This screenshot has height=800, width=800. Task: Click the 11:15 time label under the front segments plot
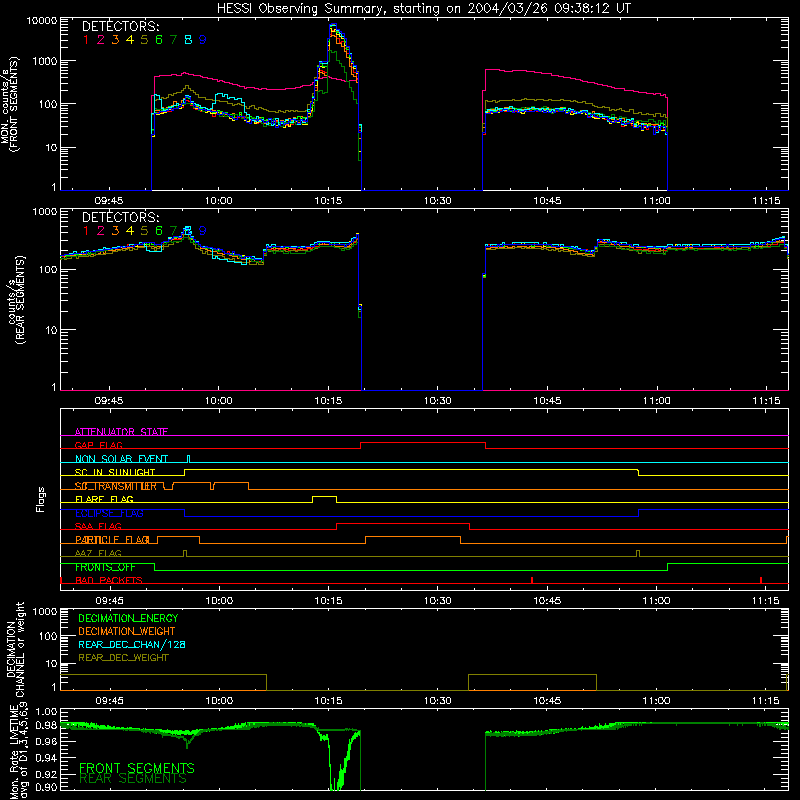[766, 201]
